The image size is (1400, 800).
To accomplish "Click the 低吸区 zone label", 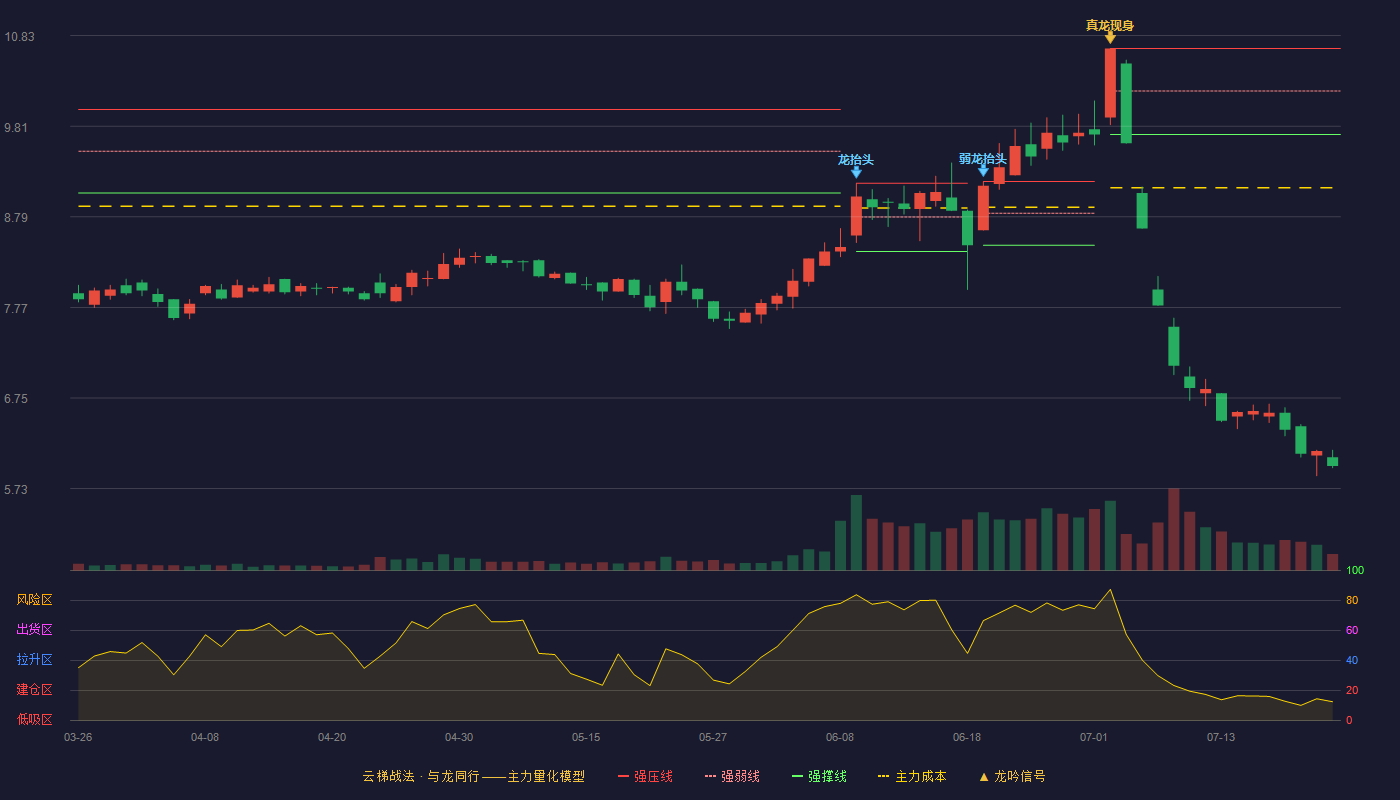I will pos(34,720).
